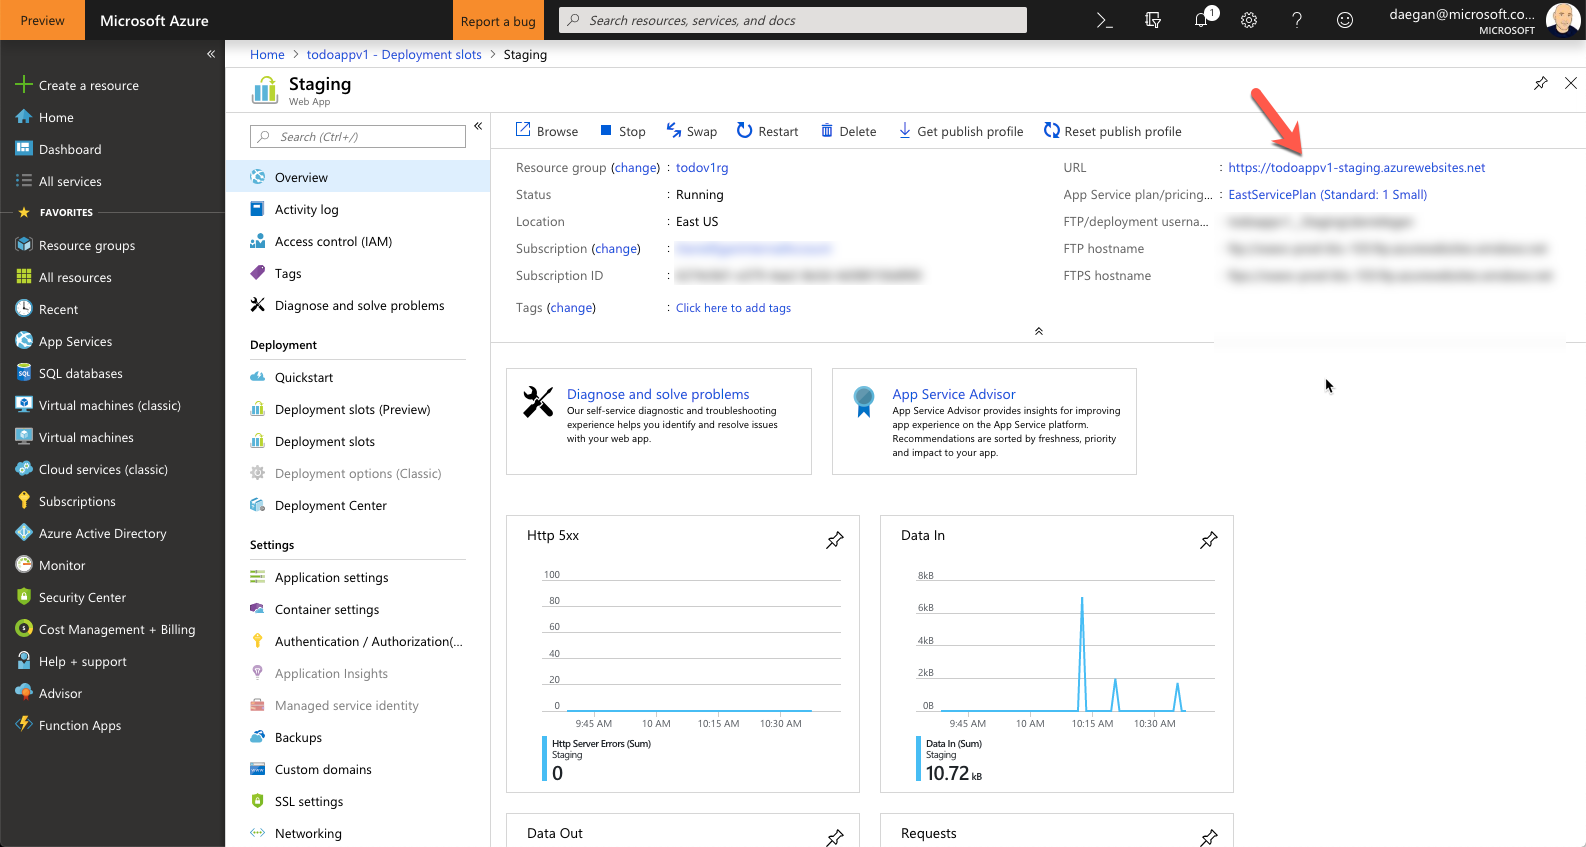Open the feedback smiley icon
Screen dimensions: 1586x847
(x=1345, y=20)
